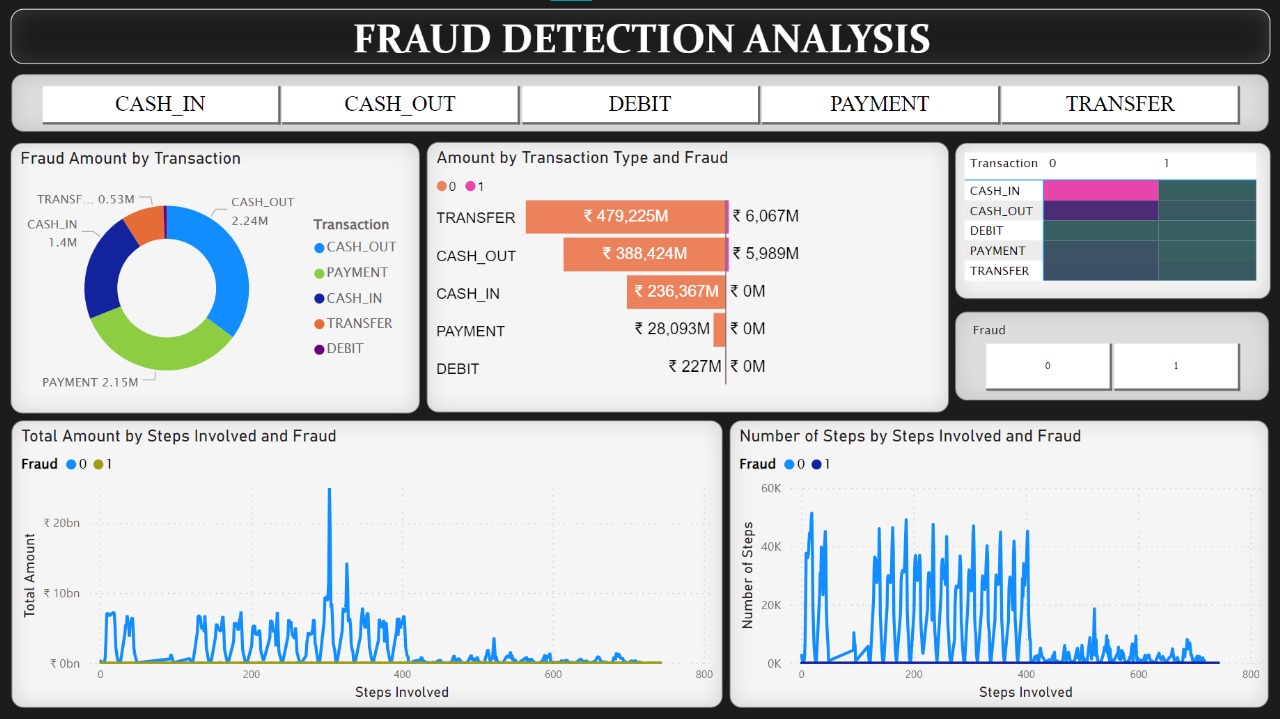The height and width of the screenshot is (719, 1280).
Task: Click the CASH_OUT ₹388,424M bar
Action: click(644, 254)
